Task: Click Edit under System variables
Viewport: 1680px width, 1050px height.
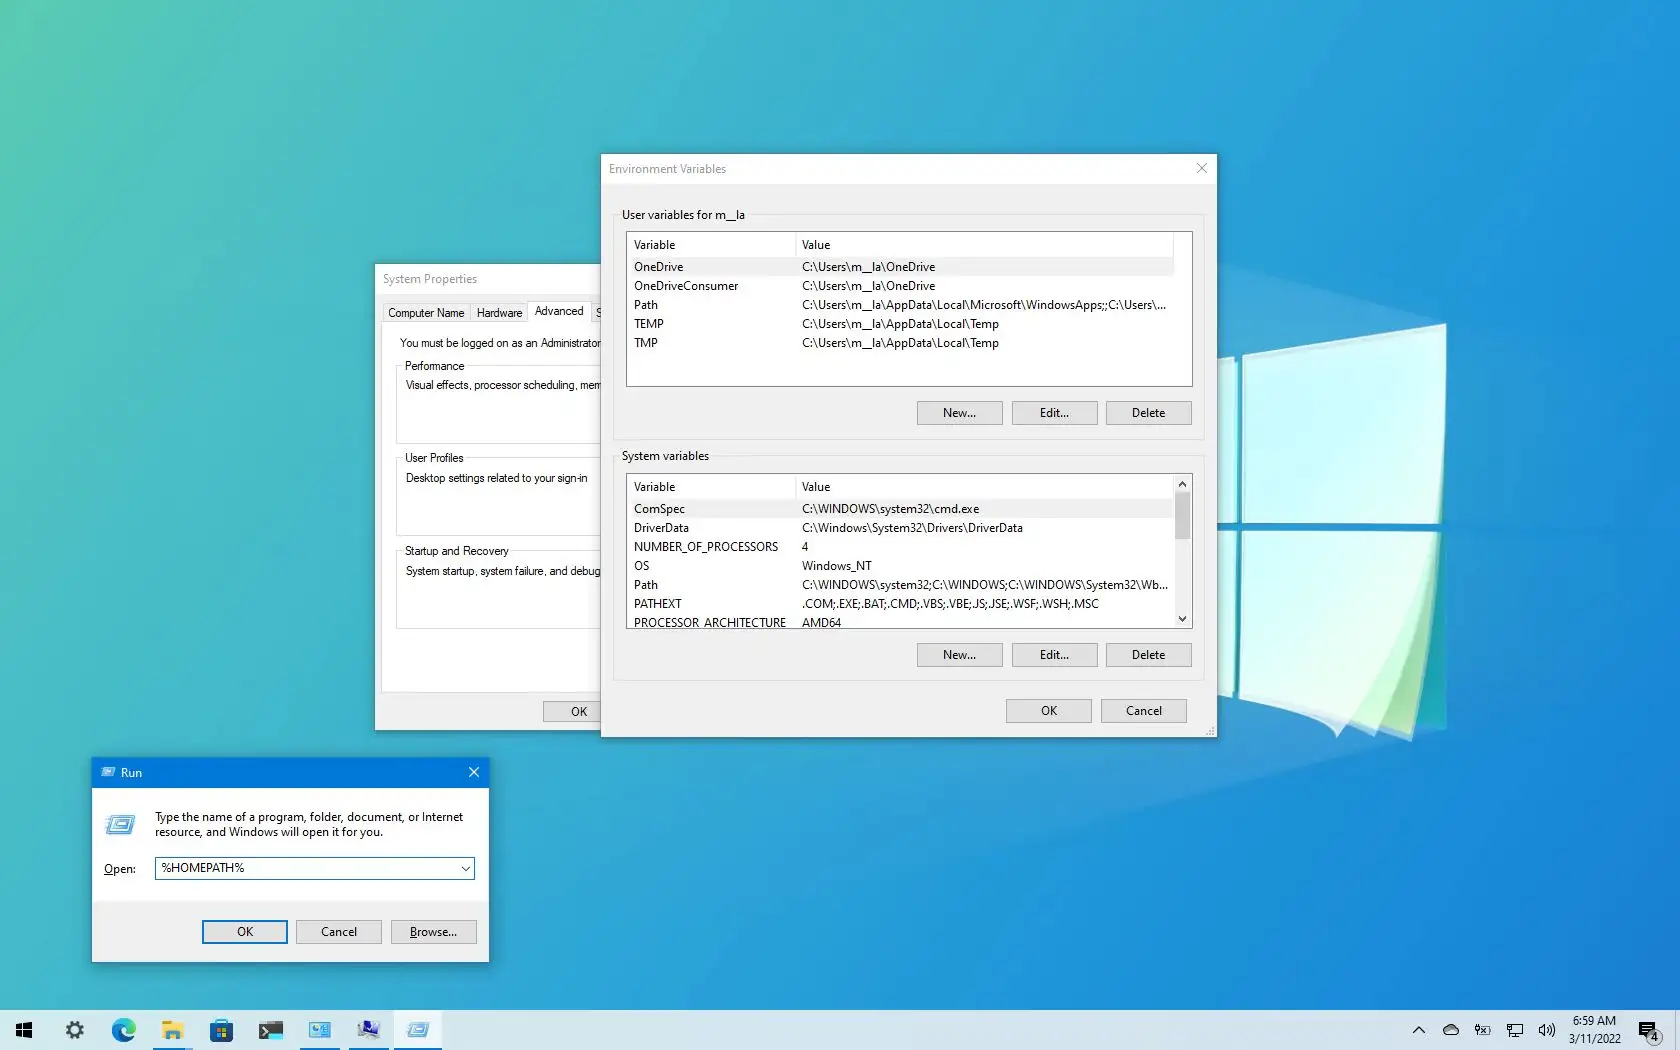Action: 1054,655
